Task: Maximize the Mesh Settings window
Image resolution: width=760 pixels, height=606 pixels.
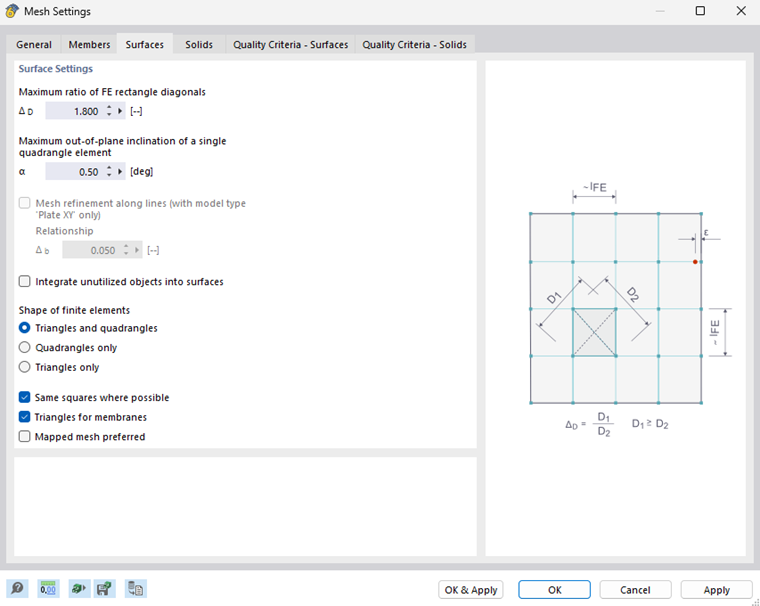Action: (x=700, y=11)
